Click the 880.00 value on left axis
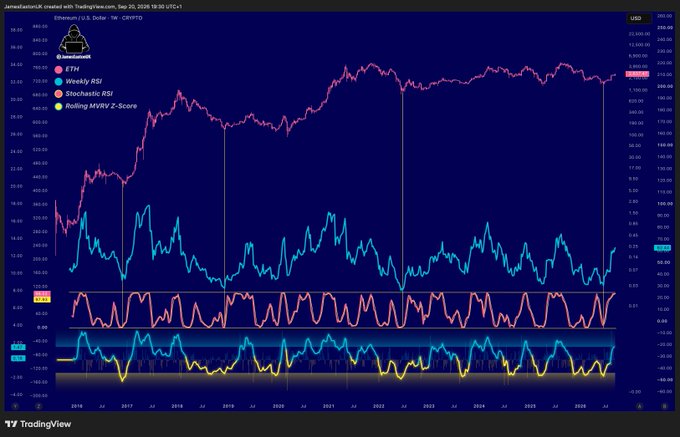This screenshot has height=437, width=680. pos(40,26)
